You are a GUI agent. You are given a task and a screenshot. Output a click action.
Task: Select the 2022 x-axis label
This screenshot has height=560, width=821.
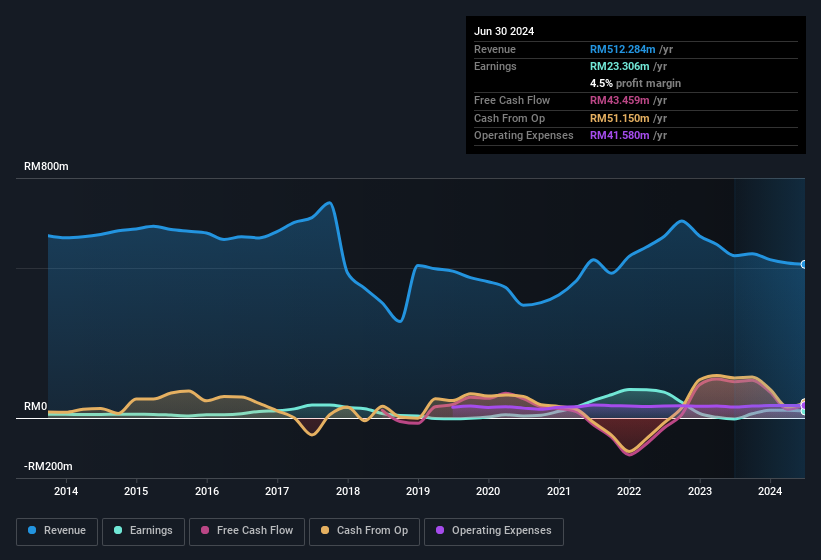click(629, 491)
